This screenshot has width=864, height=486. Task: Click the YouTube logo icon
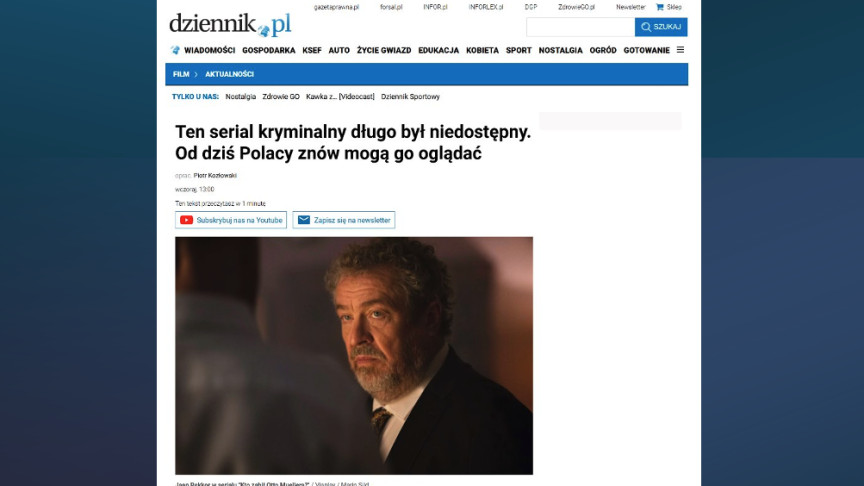point(186,220)
